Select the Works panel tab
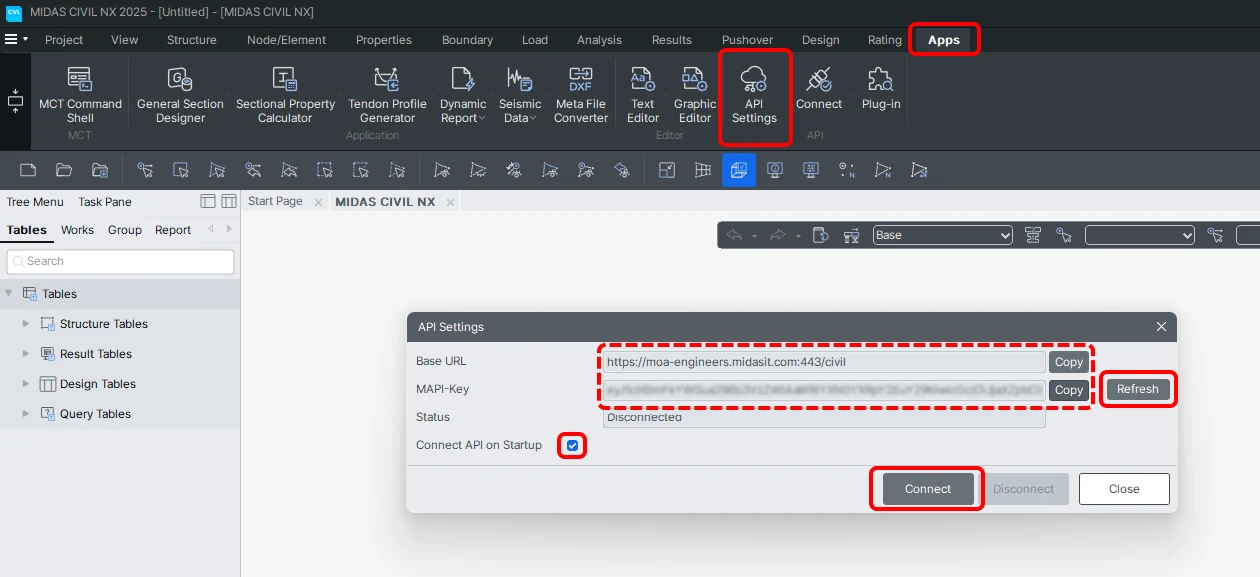Screen dimensions: 1260x577 77,230
